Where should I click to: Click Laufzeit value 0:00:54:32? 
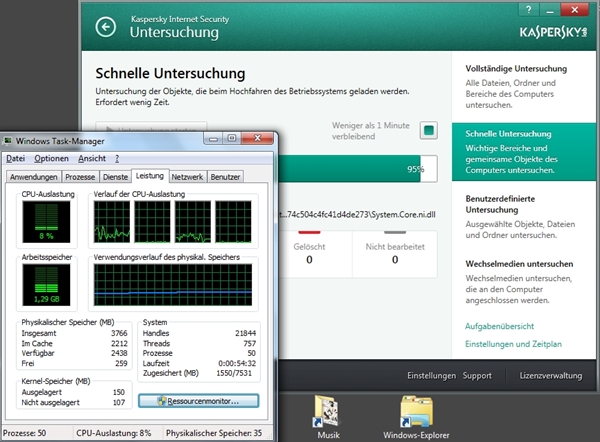[237, 363]
